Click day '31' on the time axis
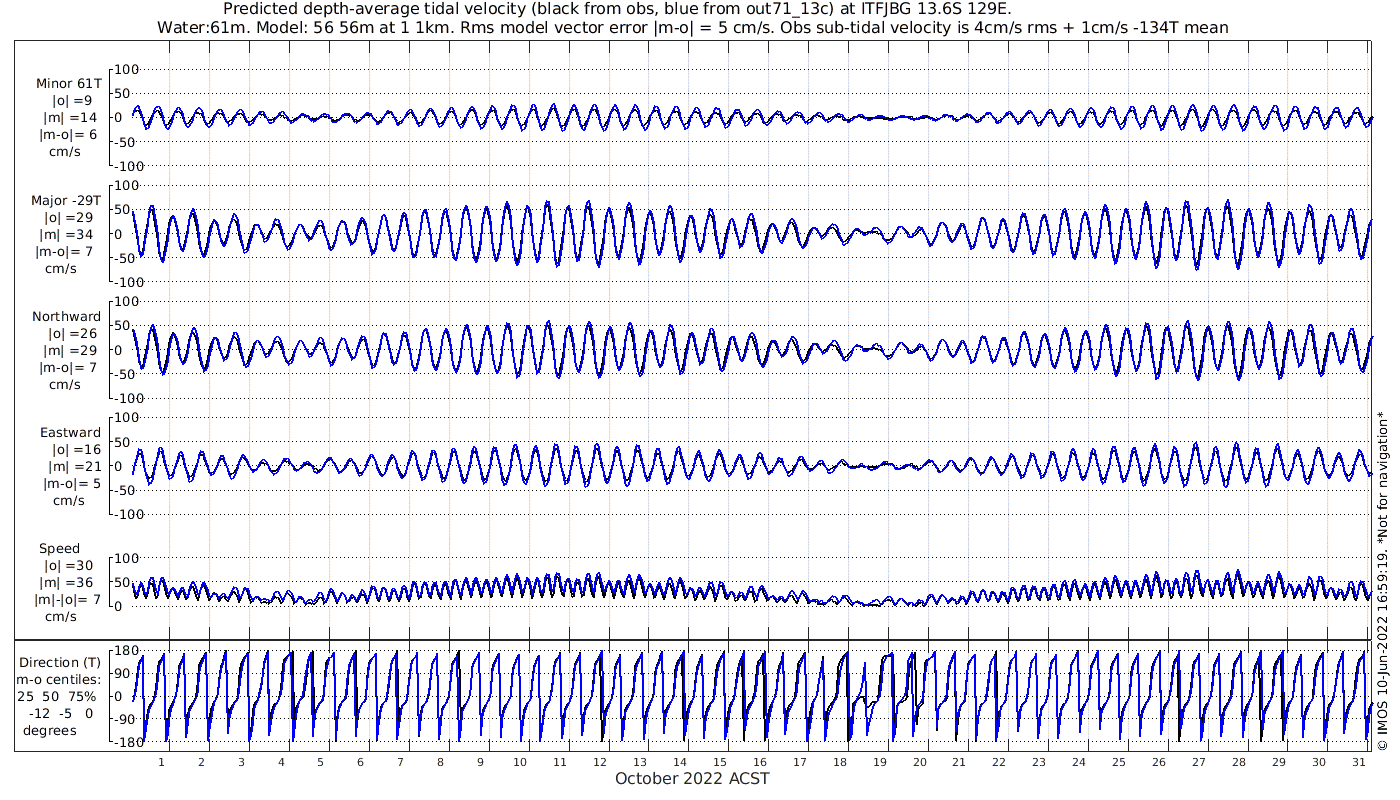 point(1358,762)
